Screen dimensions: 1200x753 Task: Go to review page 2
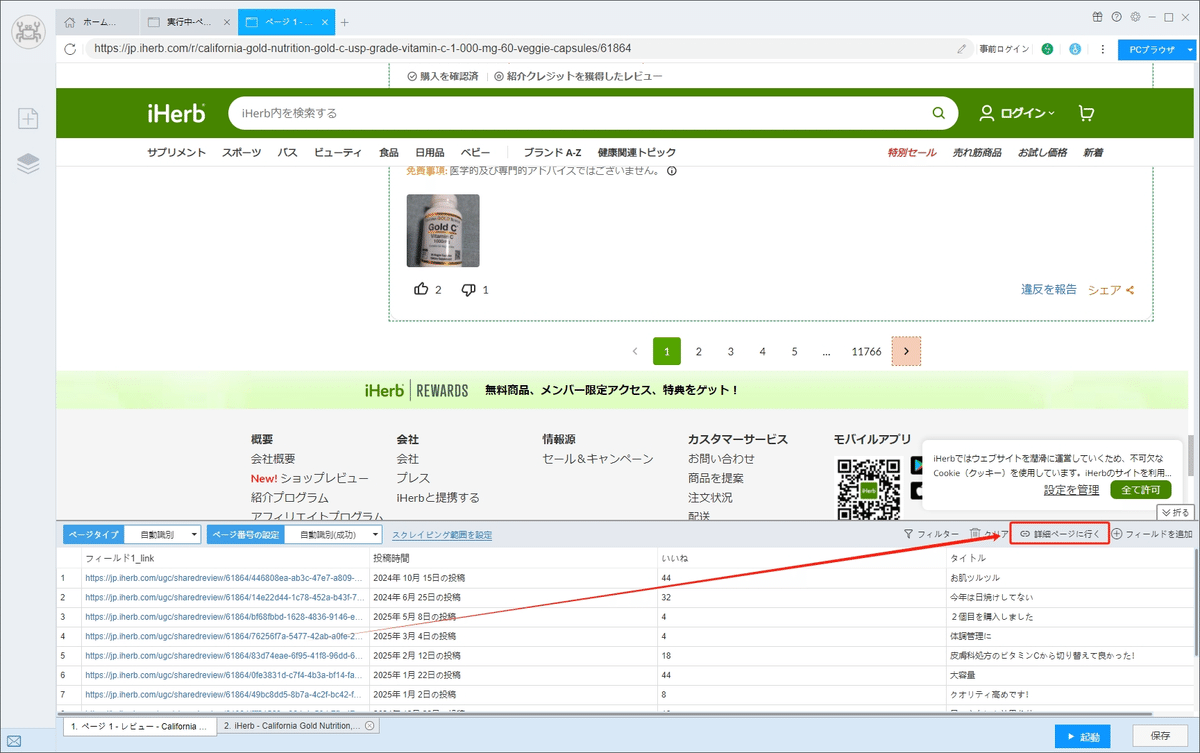[x=699, y=351]
